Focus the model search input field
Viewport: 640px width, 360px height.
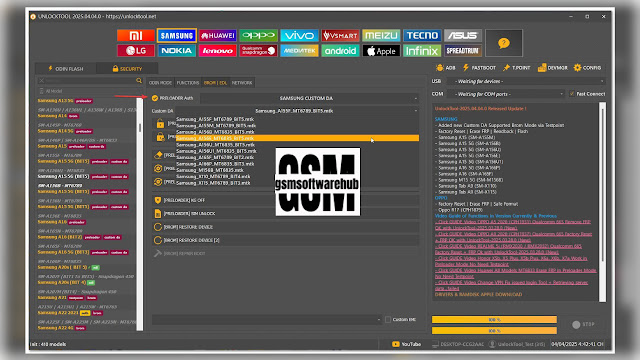coord(90,81)
